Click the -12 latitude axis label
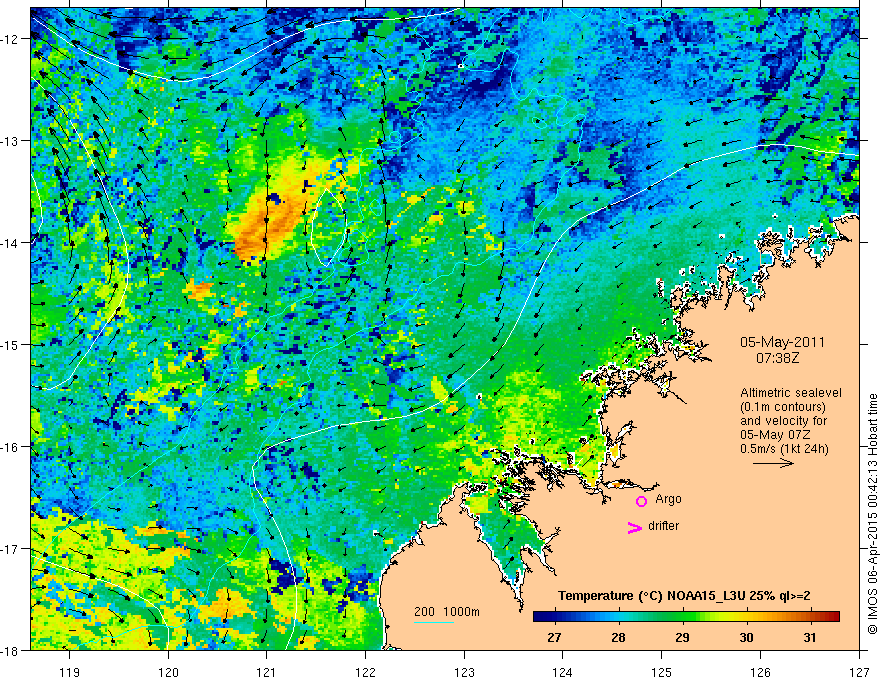Image resolution: width=880 pixels, height=680 pixels. pyautogui.click(x=10, y=39)
